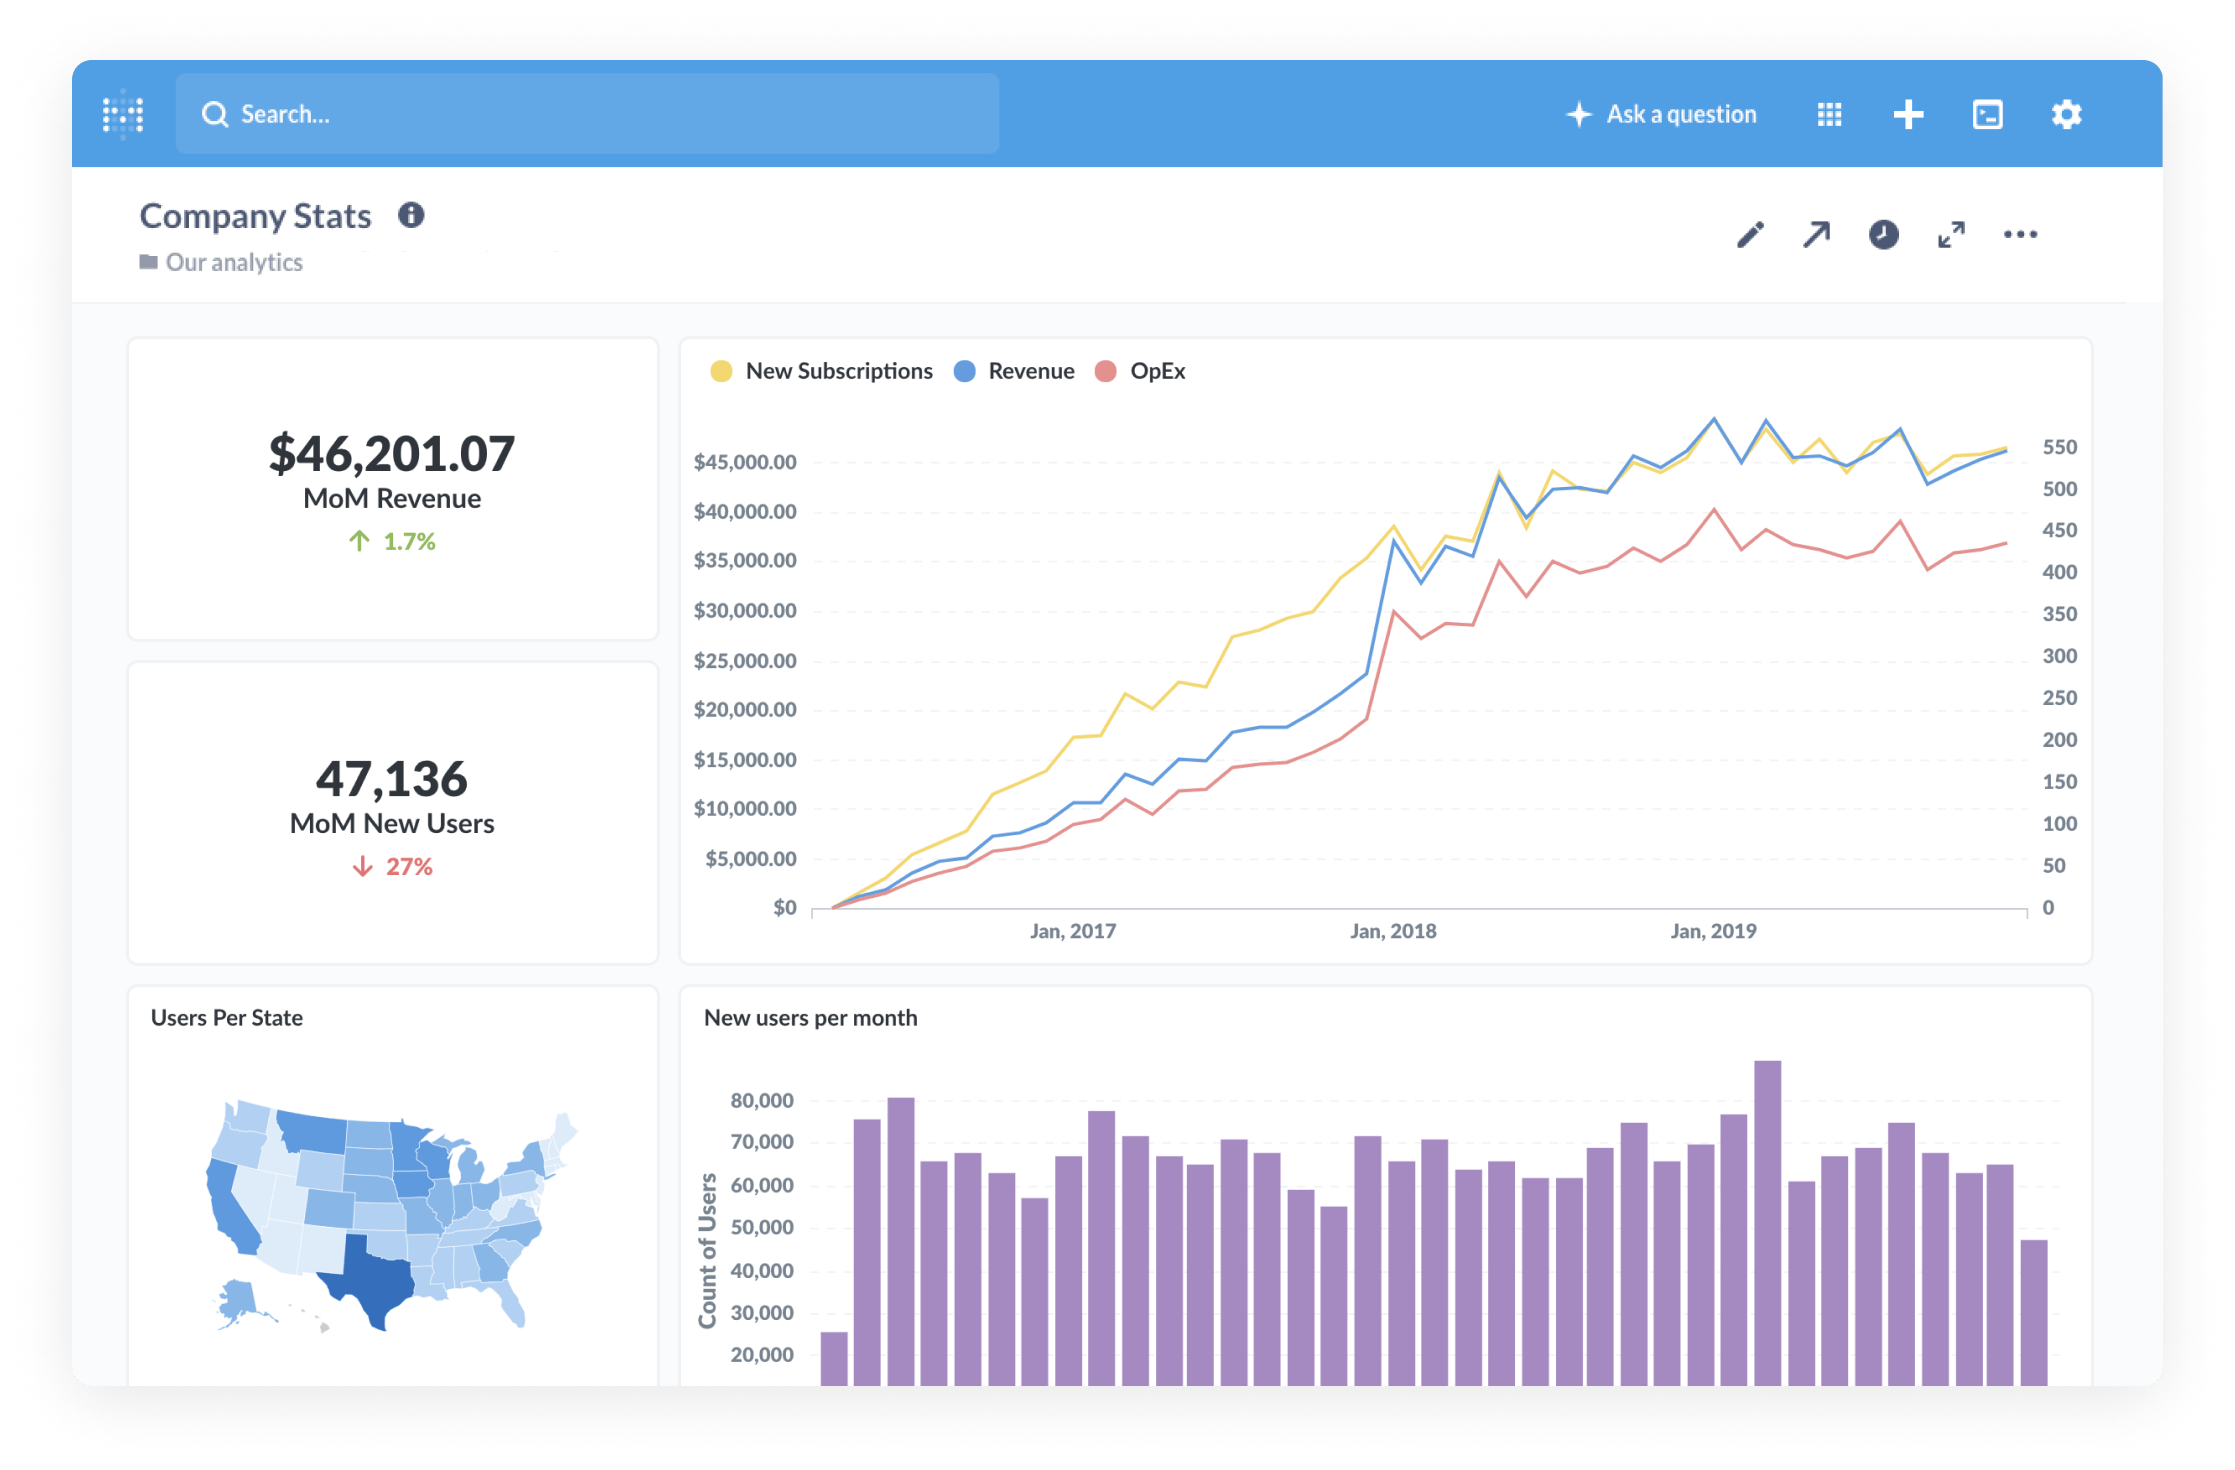Click the New users per month bar chart

[1377, 1247]
